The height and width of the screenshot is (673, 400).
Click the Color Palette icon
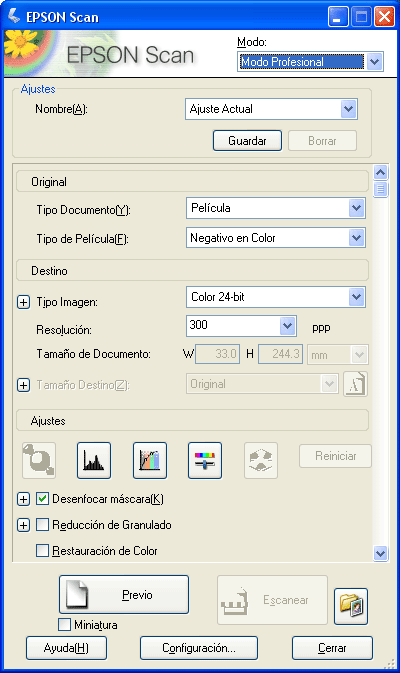pos(261,461)
